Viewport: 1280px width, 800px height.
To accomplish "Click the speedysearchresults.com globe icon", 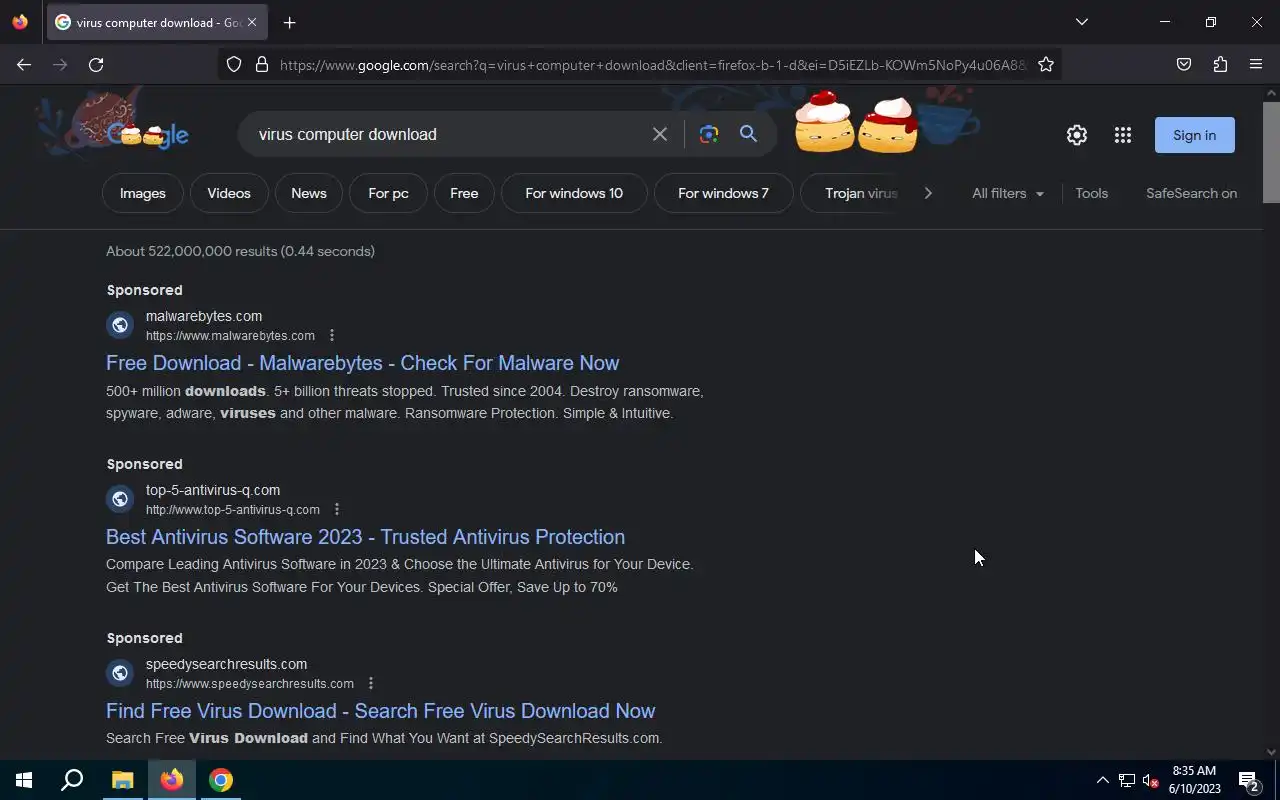I will [120, 673].
